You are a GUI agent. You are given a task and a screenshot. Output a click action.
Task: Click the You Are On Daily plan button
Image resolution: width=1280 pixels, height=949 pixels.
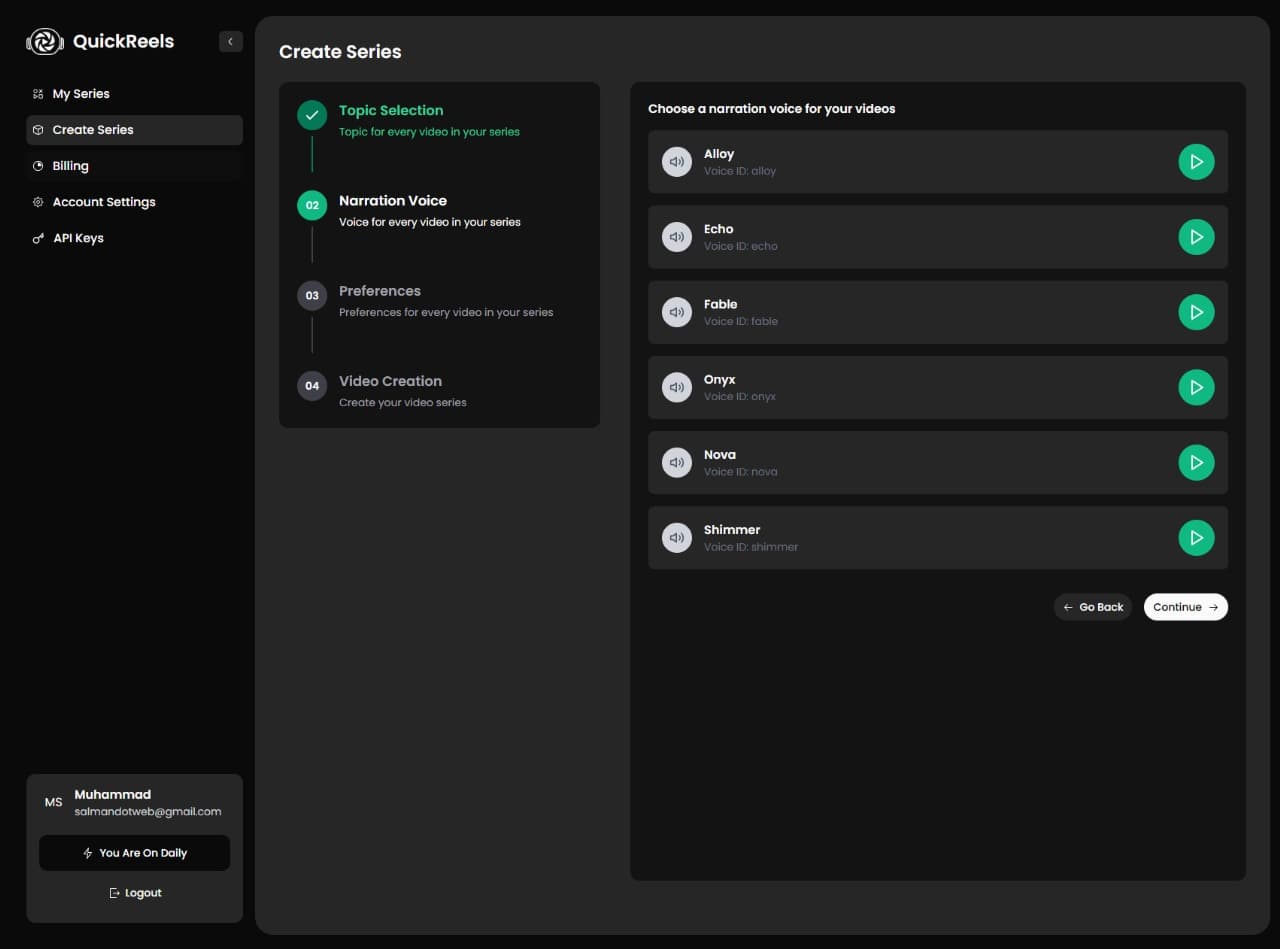coord(134,853)
